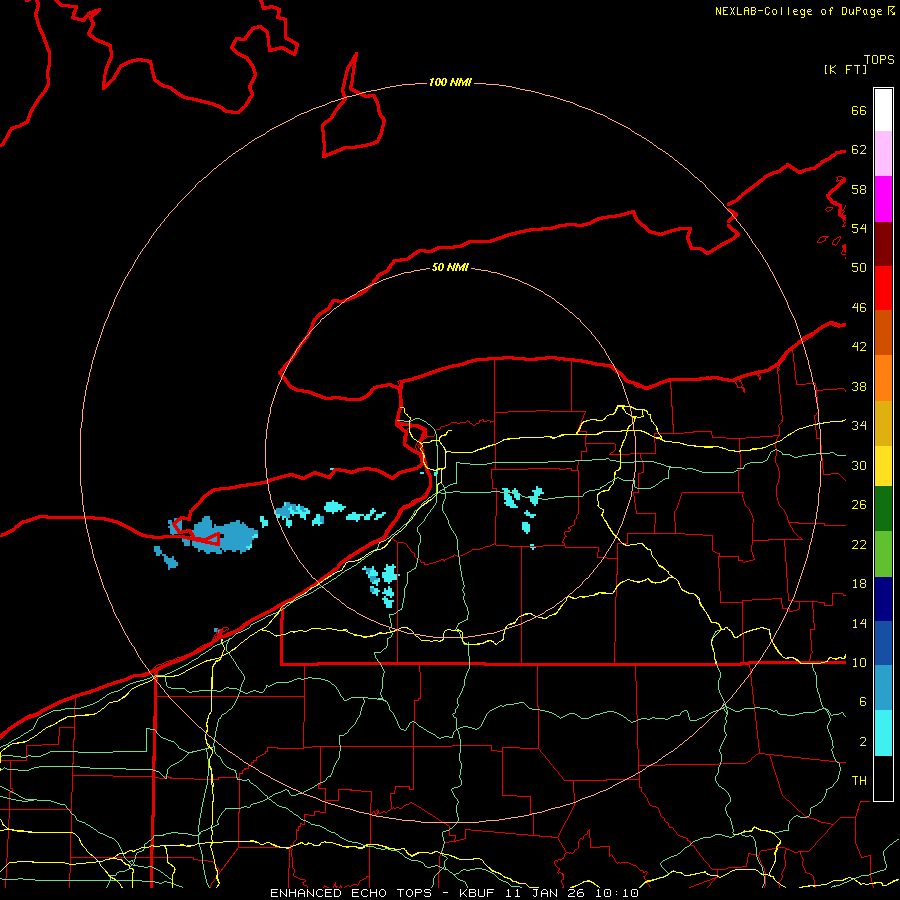The height and width of the screenshot is (900, 900).
Task: Click the "18" legend value
Action: point(859,584)
